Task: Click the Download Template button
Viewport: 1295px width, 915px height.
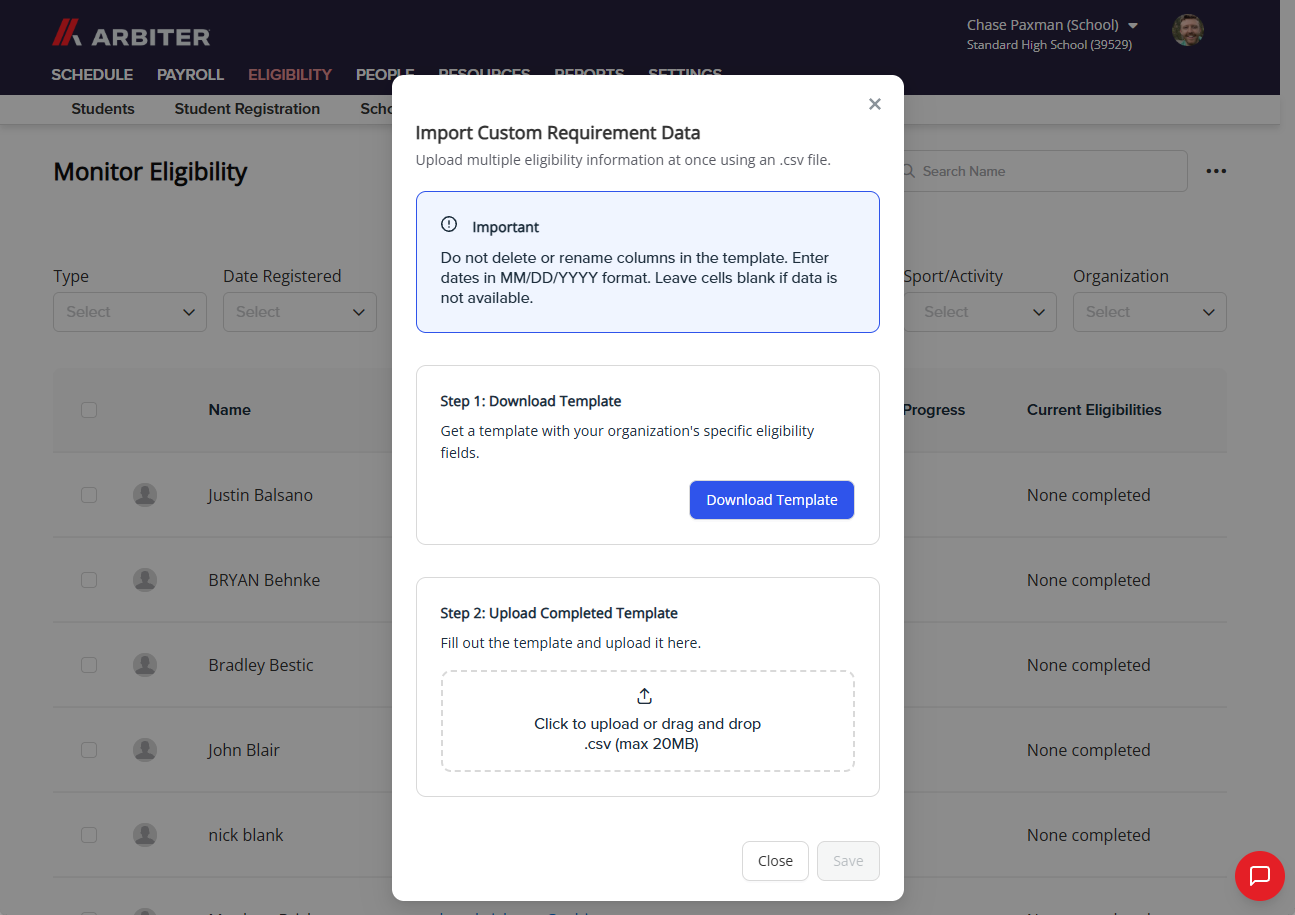Action: tap(772, 500)
